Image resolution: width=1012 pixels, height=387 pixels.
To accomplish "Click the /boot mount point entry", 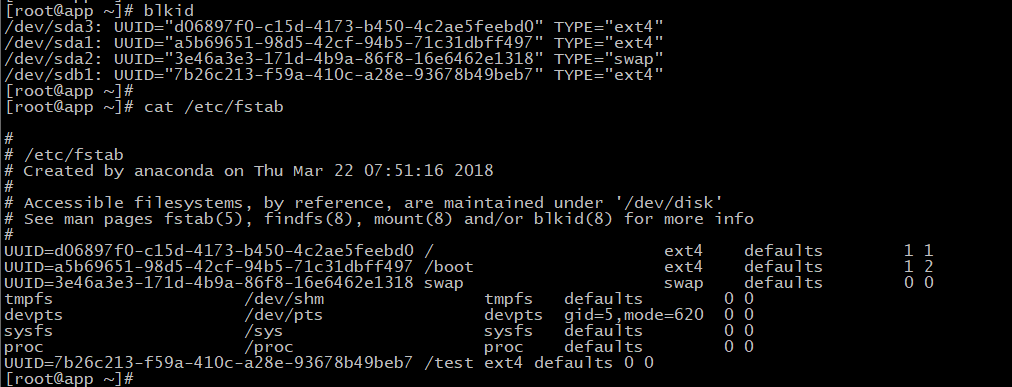I will [x=449, y=267].
